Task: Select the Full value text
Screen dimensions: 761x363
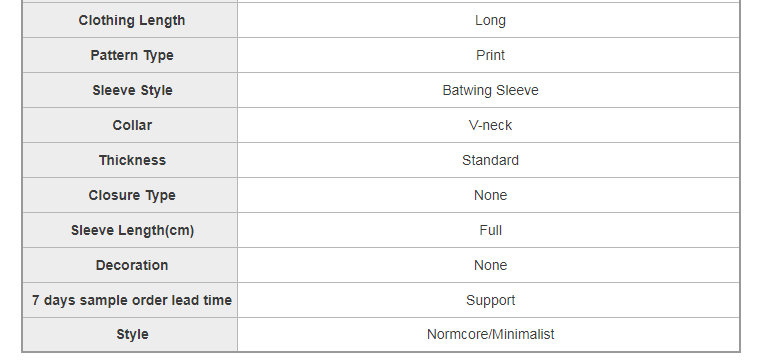Action: (490, 230)
